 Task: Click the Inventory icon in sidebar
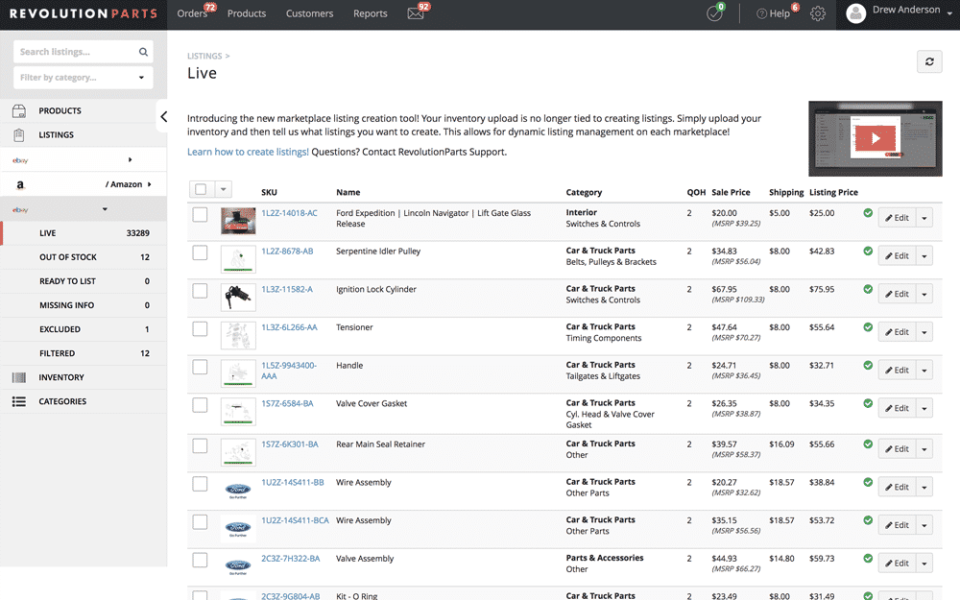16,377
